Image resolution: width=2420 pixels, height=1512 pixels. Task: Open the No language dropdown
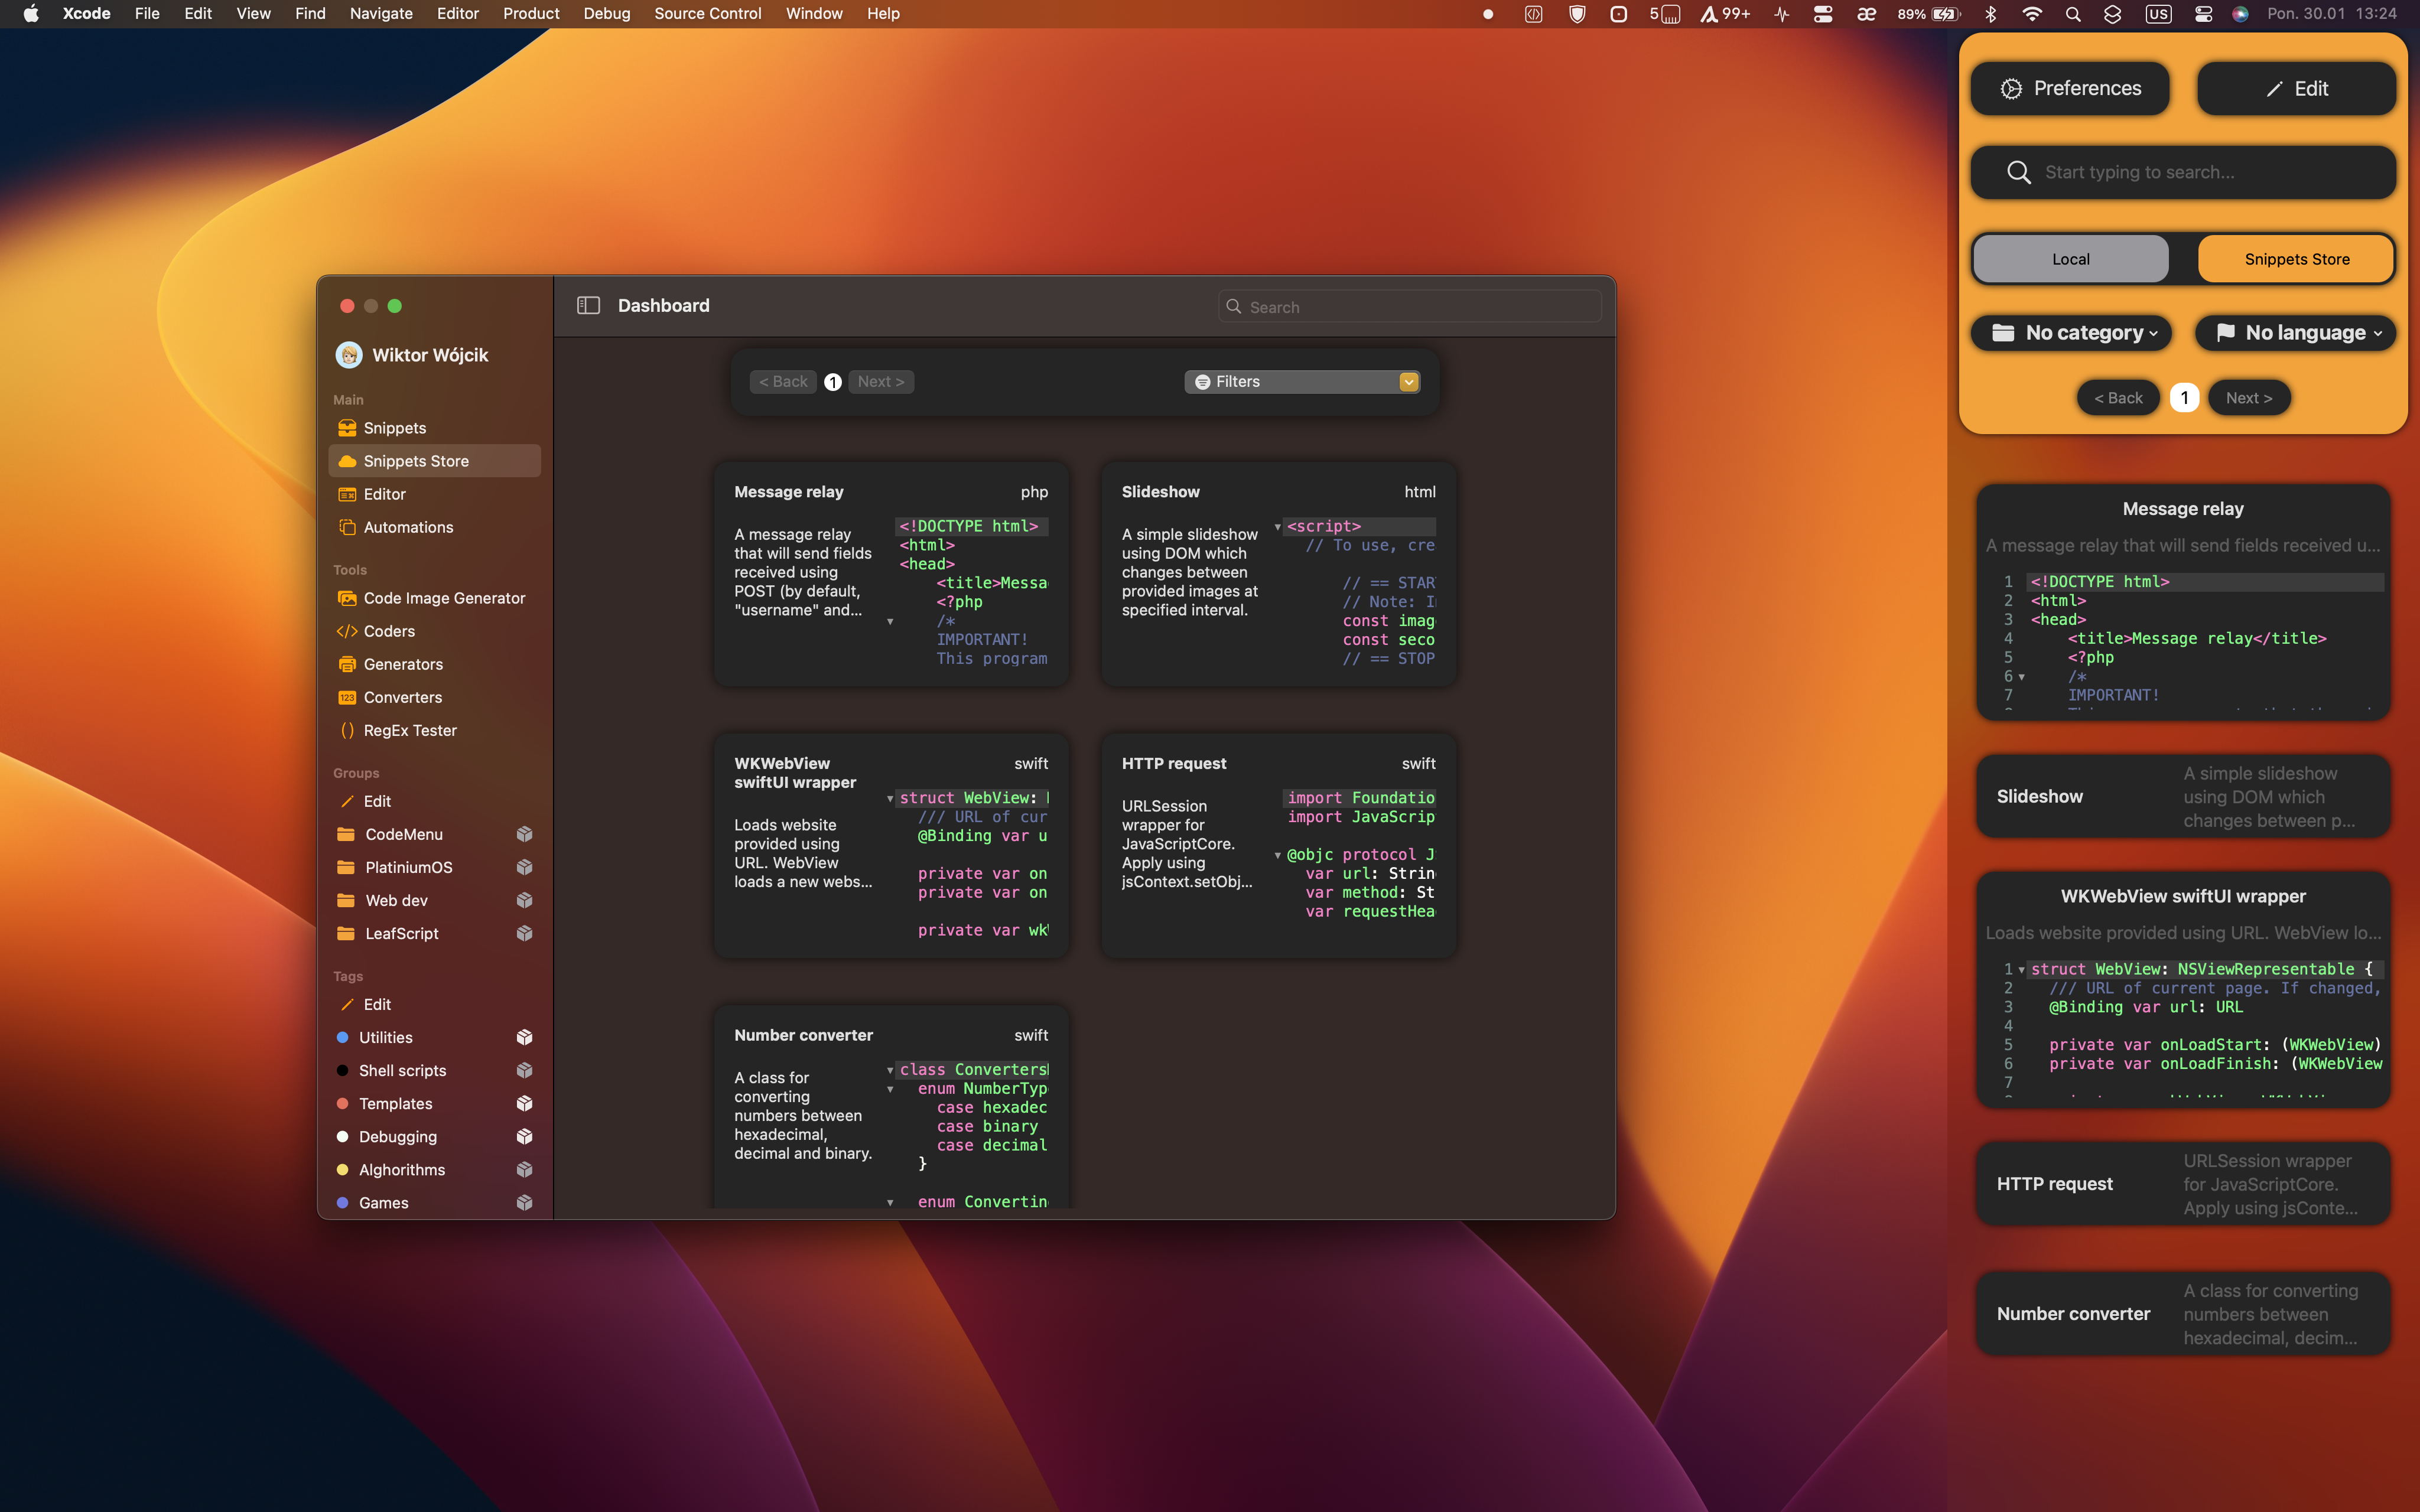click(2295, 332)
